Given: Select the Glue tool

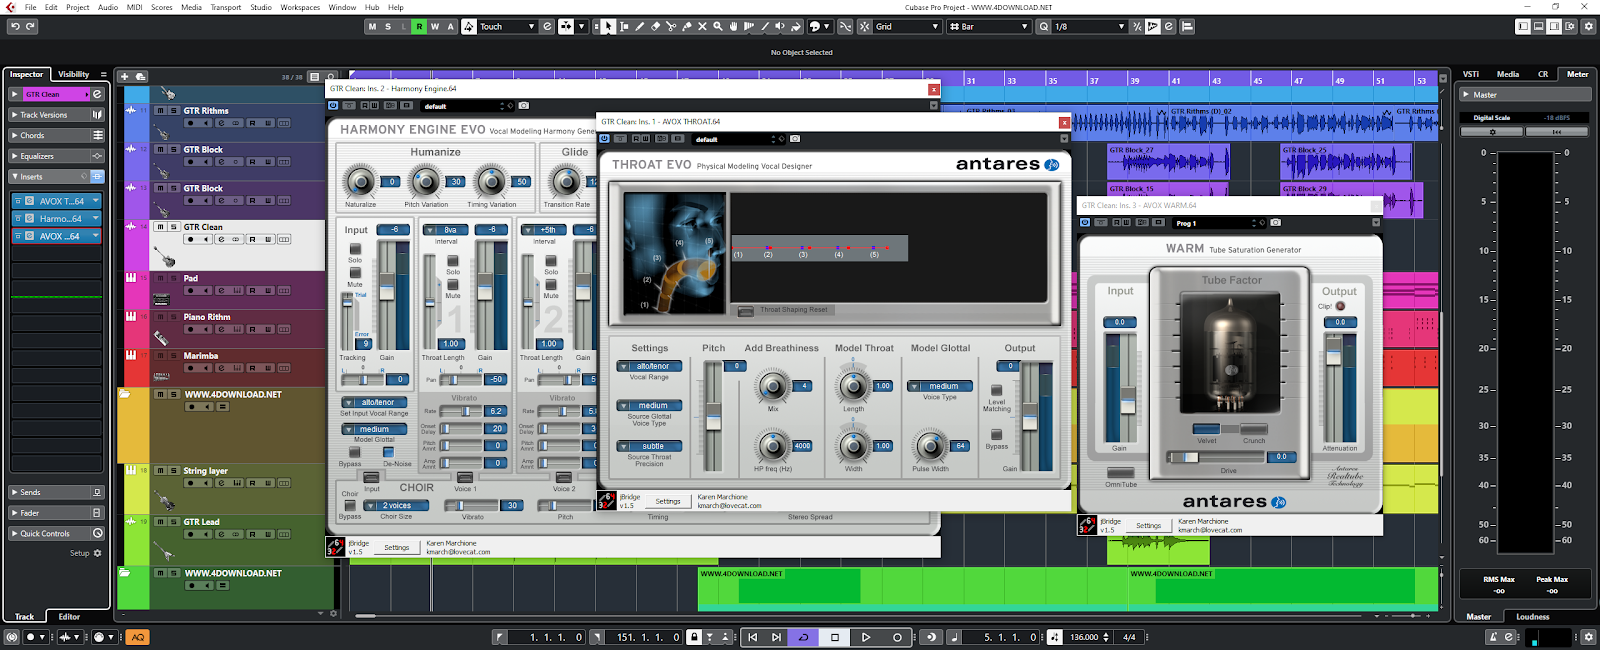Looking at the screenshot, I should tap(686, 26).
